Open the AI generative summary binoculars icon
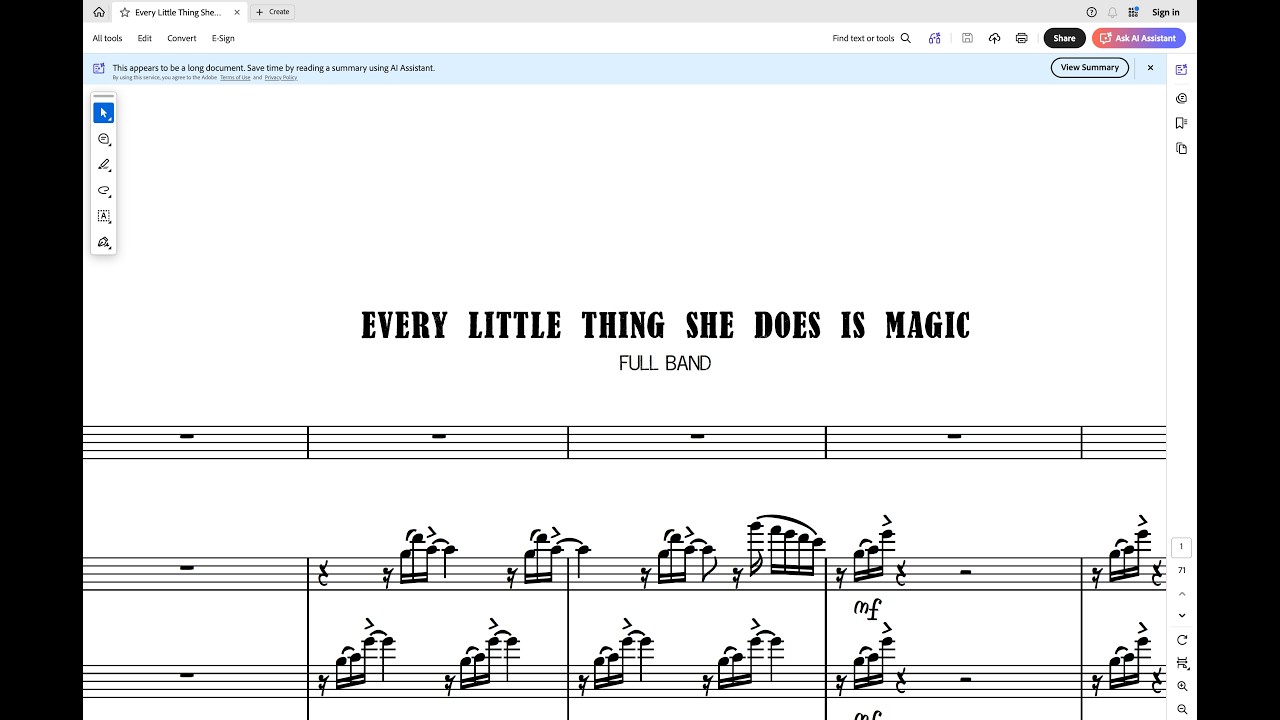 [x=934, y=38]
